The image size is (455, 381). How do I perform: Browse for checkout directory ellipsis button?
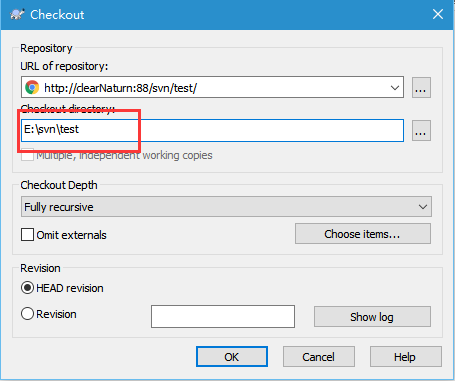tap(421, 130)
